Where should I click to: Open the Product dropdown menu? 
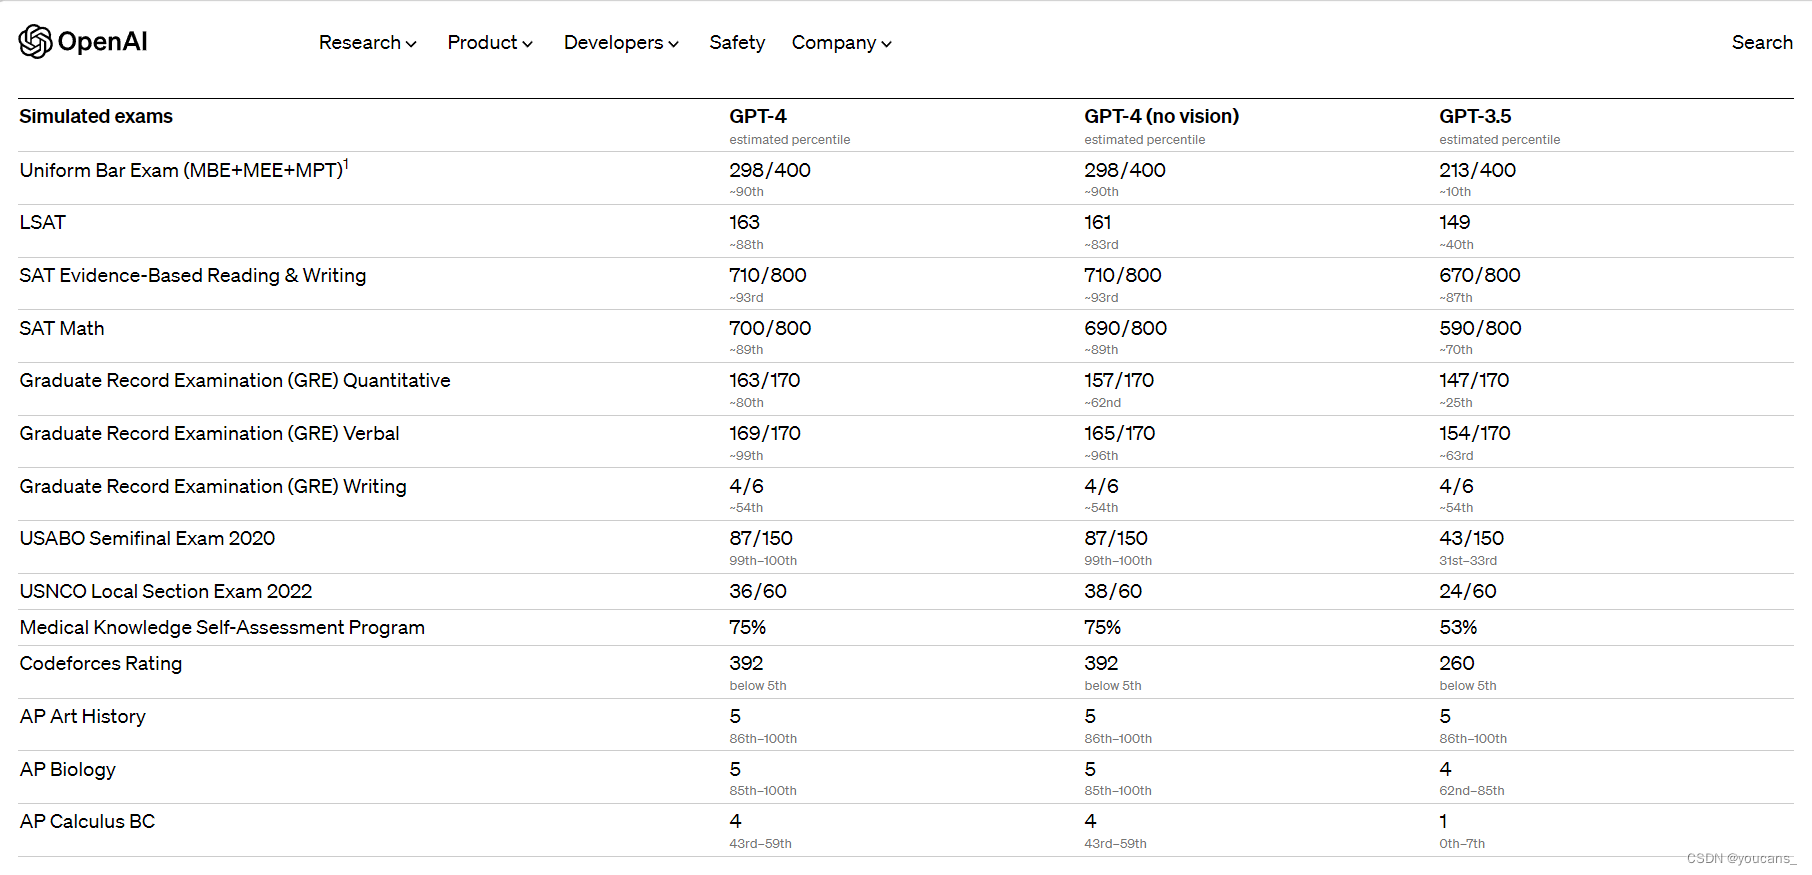coord(490,43)
